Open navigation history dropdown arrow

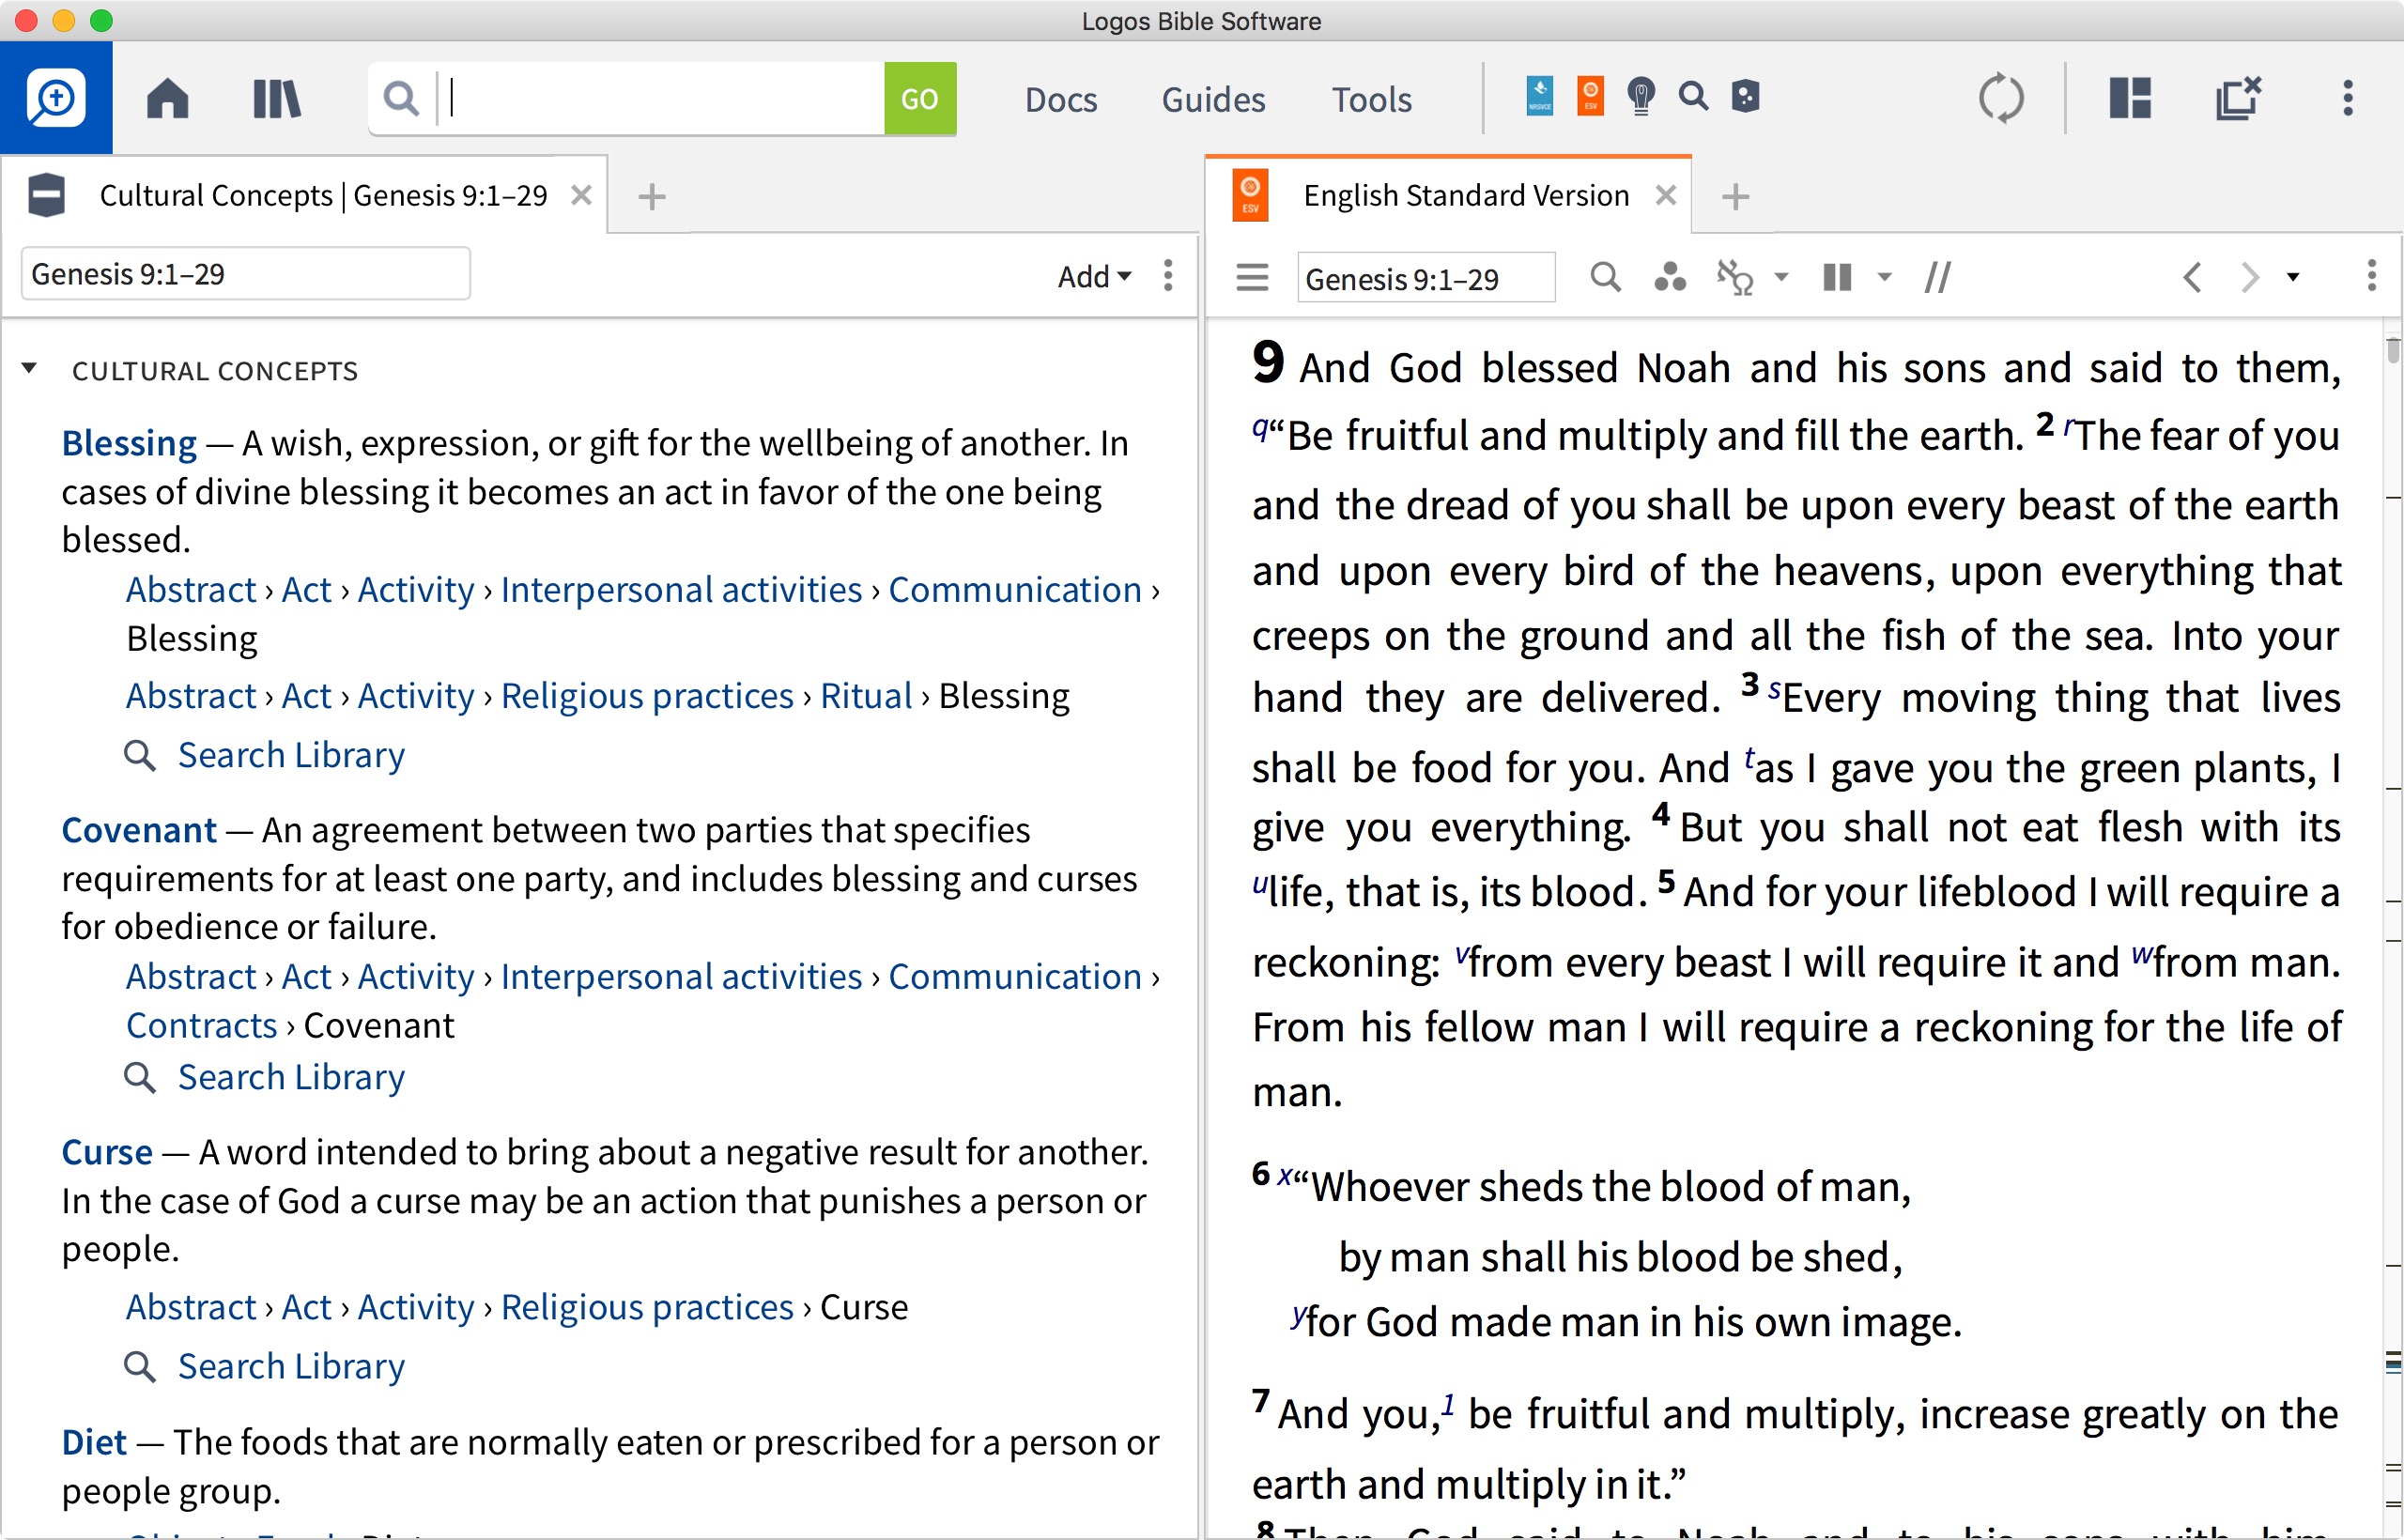(x=2293, y=277)
